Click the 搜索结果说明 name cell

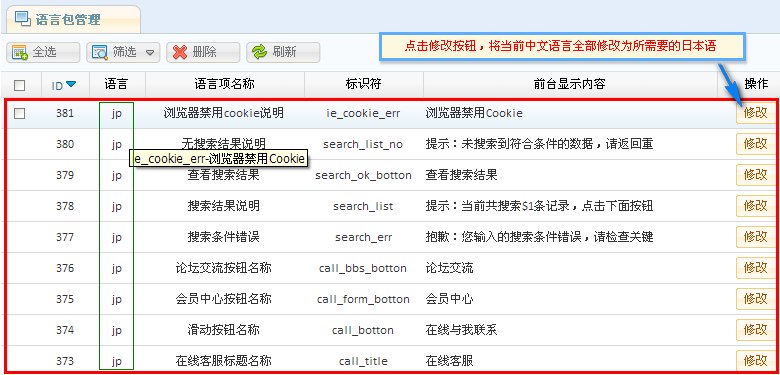tap(224, 206)
